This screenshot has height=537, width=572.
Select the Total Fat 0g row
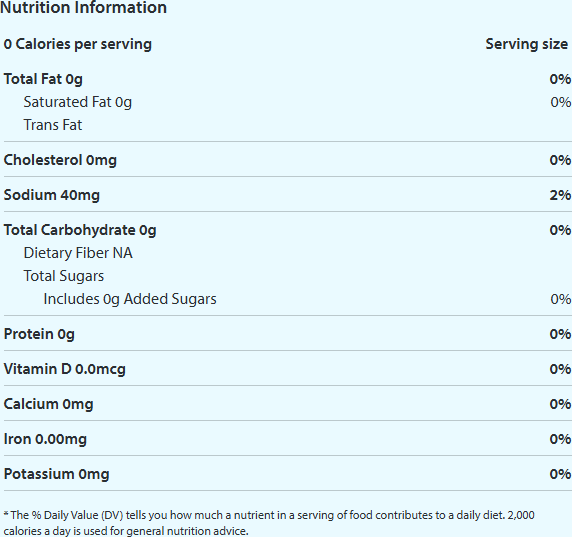pyautogui.click(x=287, y=79)
